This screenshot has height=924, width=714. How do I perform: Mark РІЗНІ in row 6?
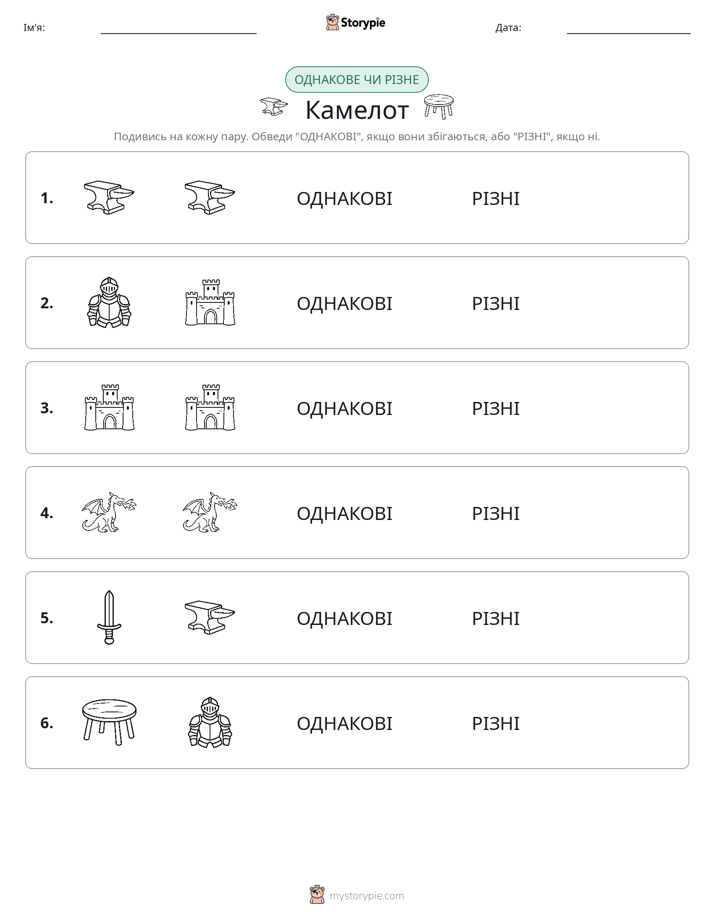pos(495,723)
